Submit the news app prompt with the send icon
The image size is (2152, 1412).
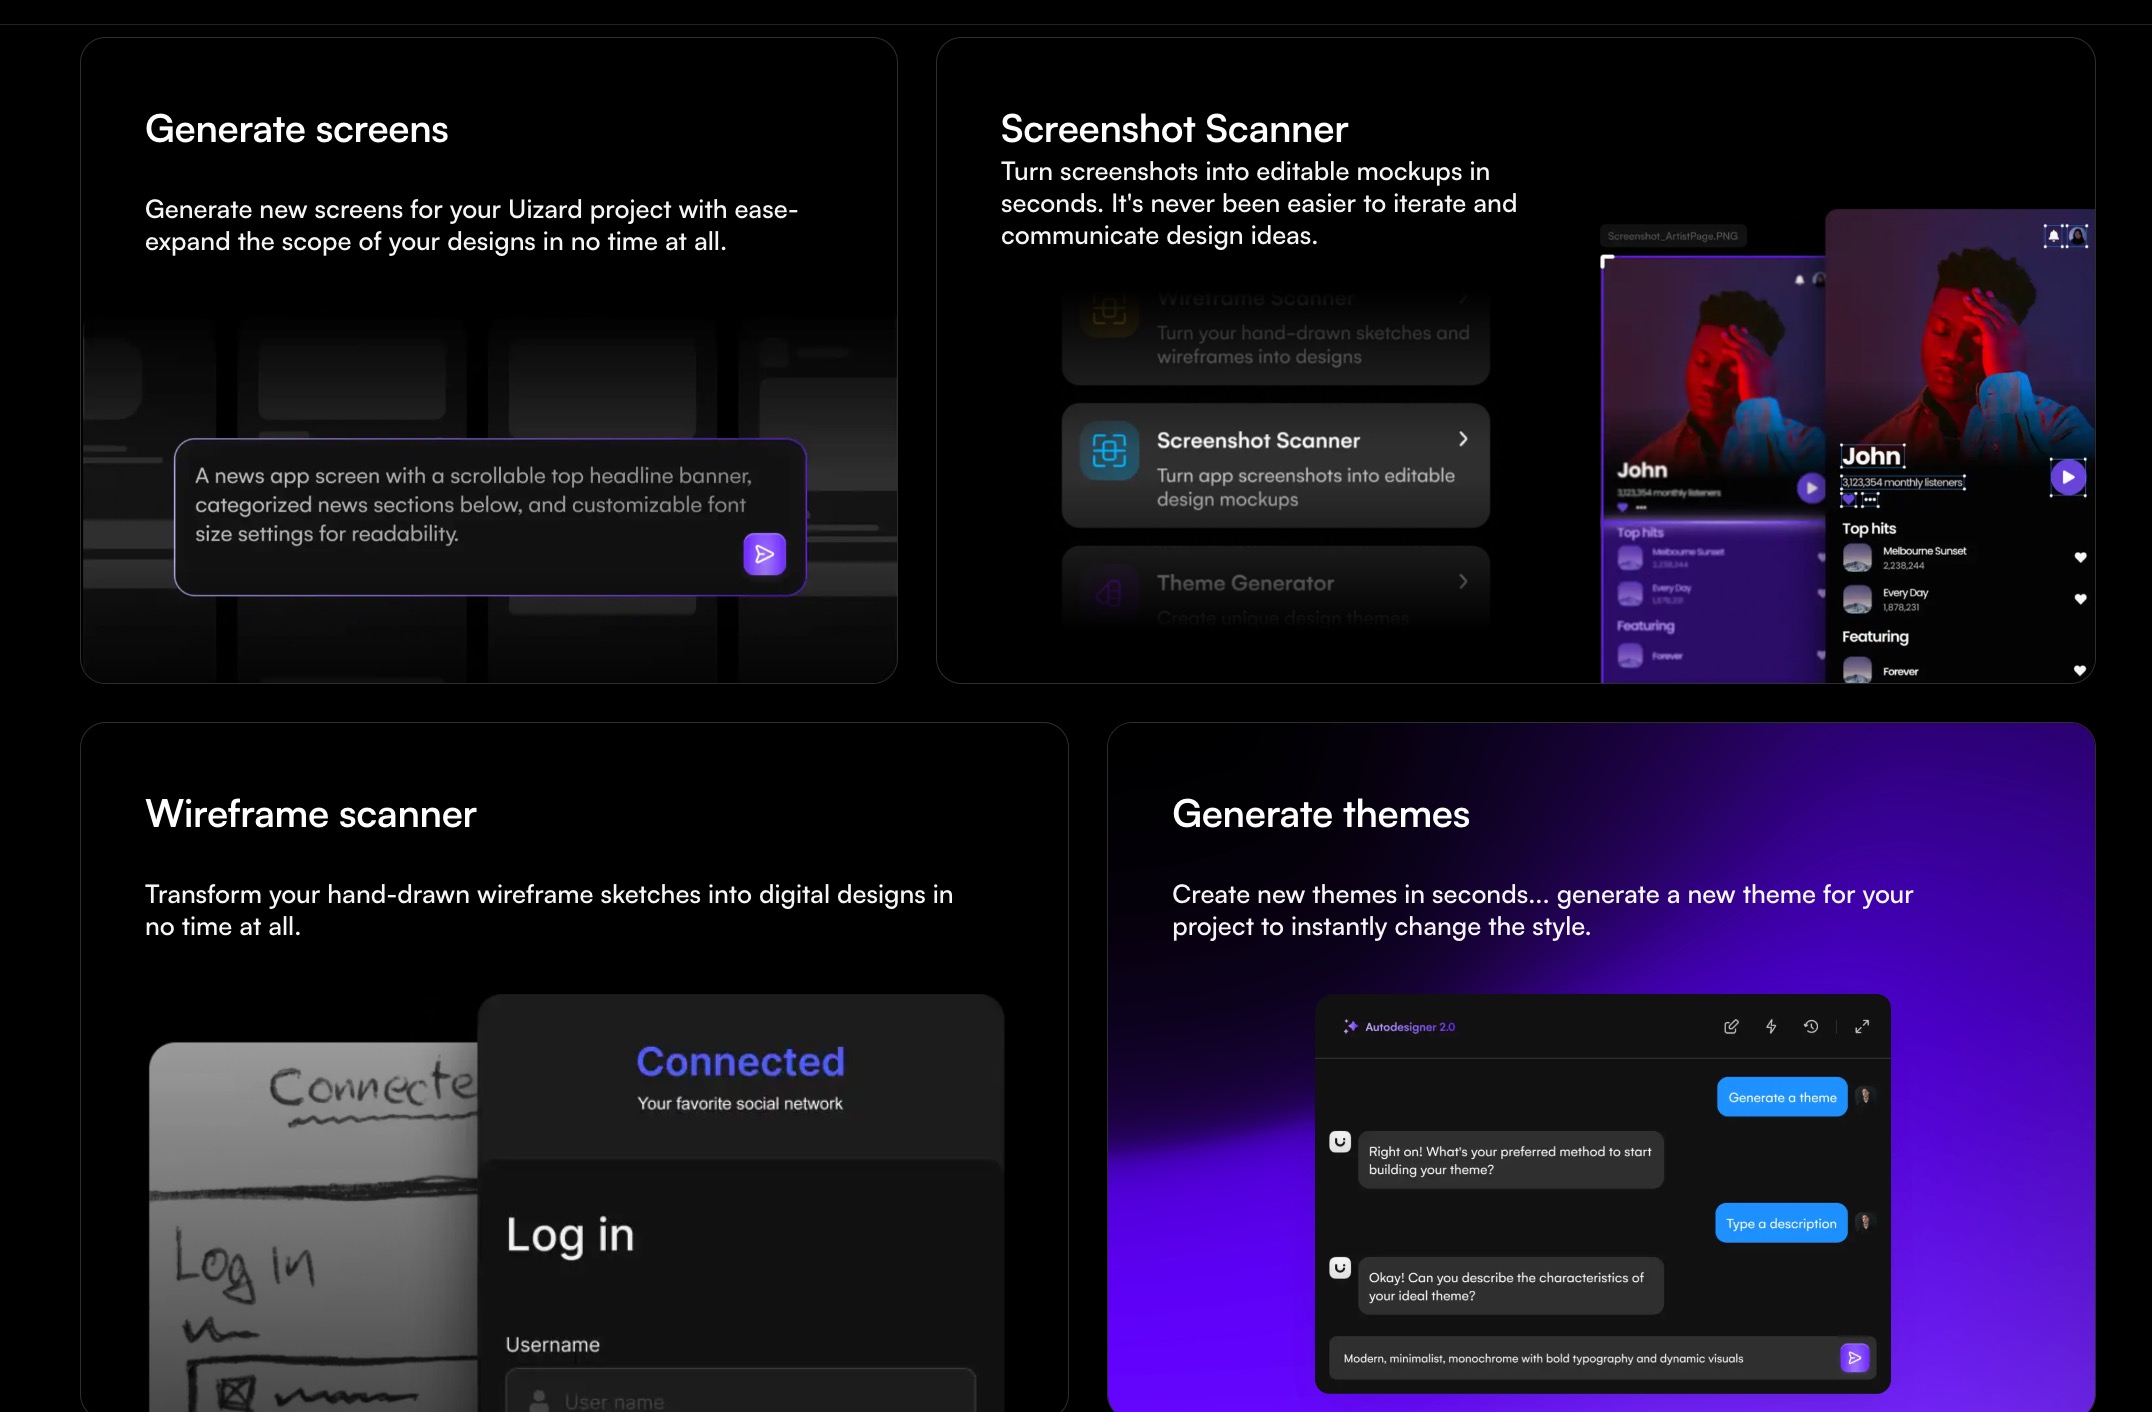click(764, 554)
